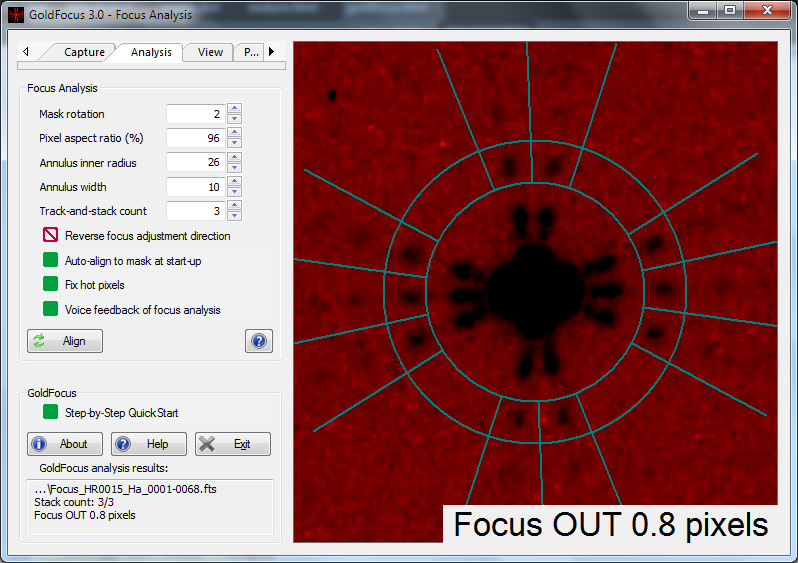This screenshot has width=798, height=563.
Task: Switch to the Capture tab
Action: pos(84,52)
